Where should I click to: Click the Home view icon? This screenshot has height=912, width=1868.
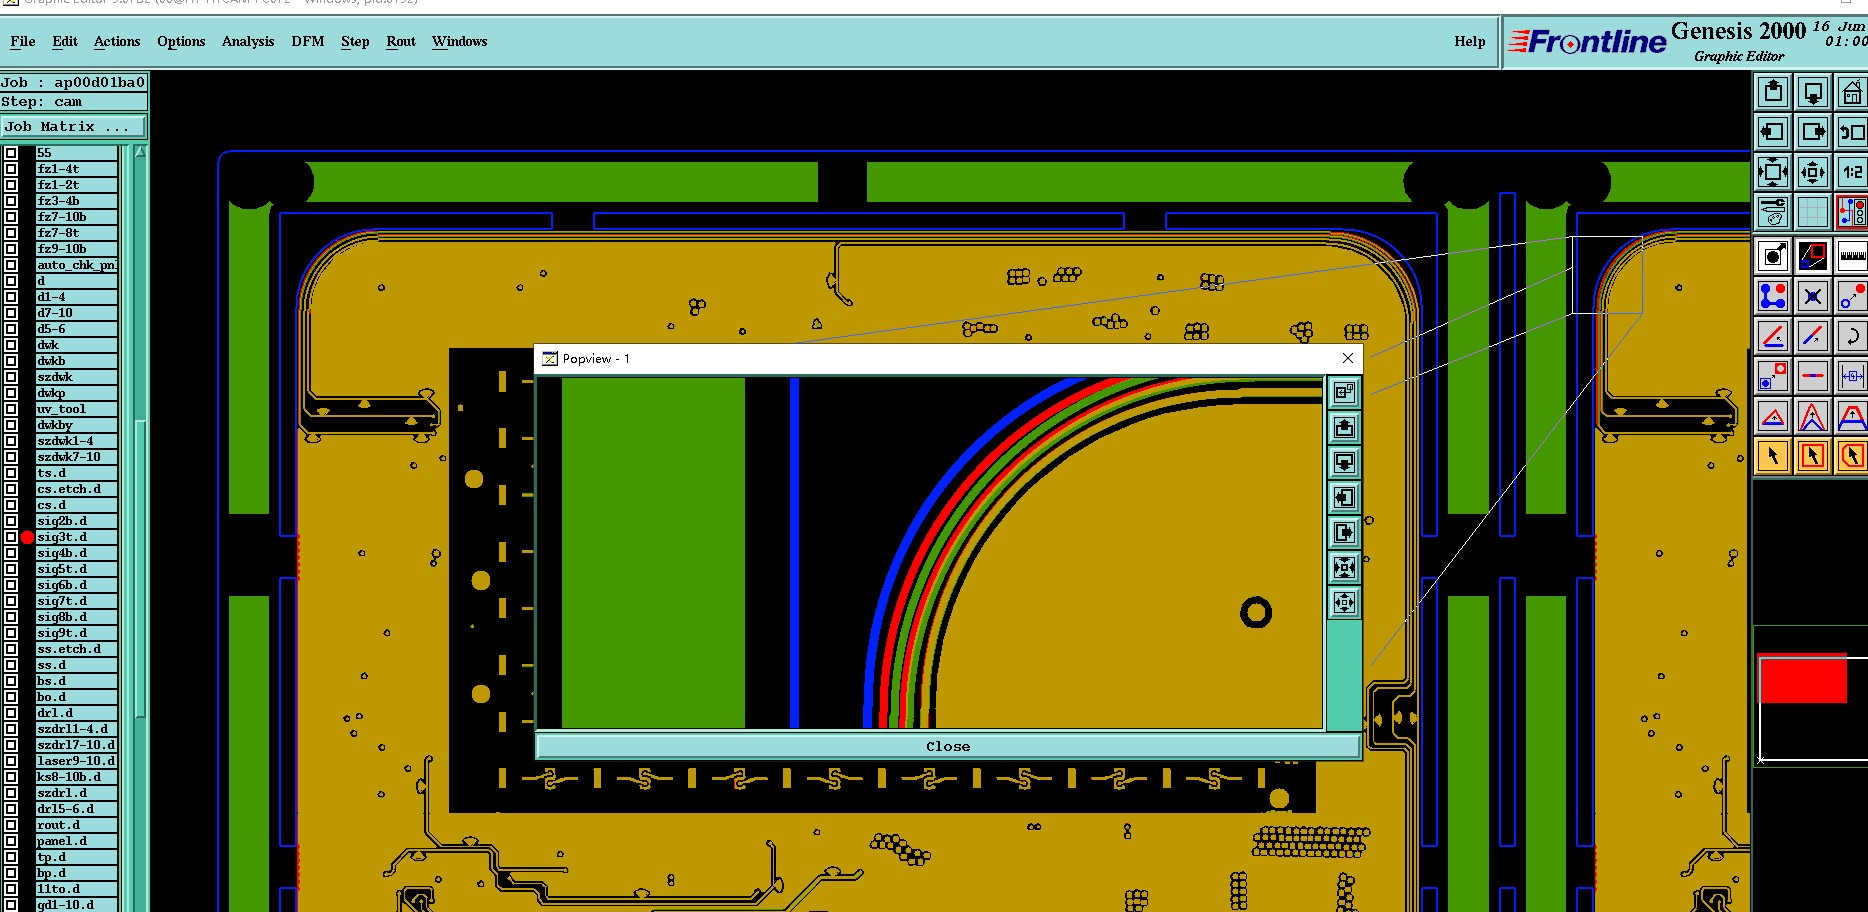pyautogui.click(x=1852, y=93)
